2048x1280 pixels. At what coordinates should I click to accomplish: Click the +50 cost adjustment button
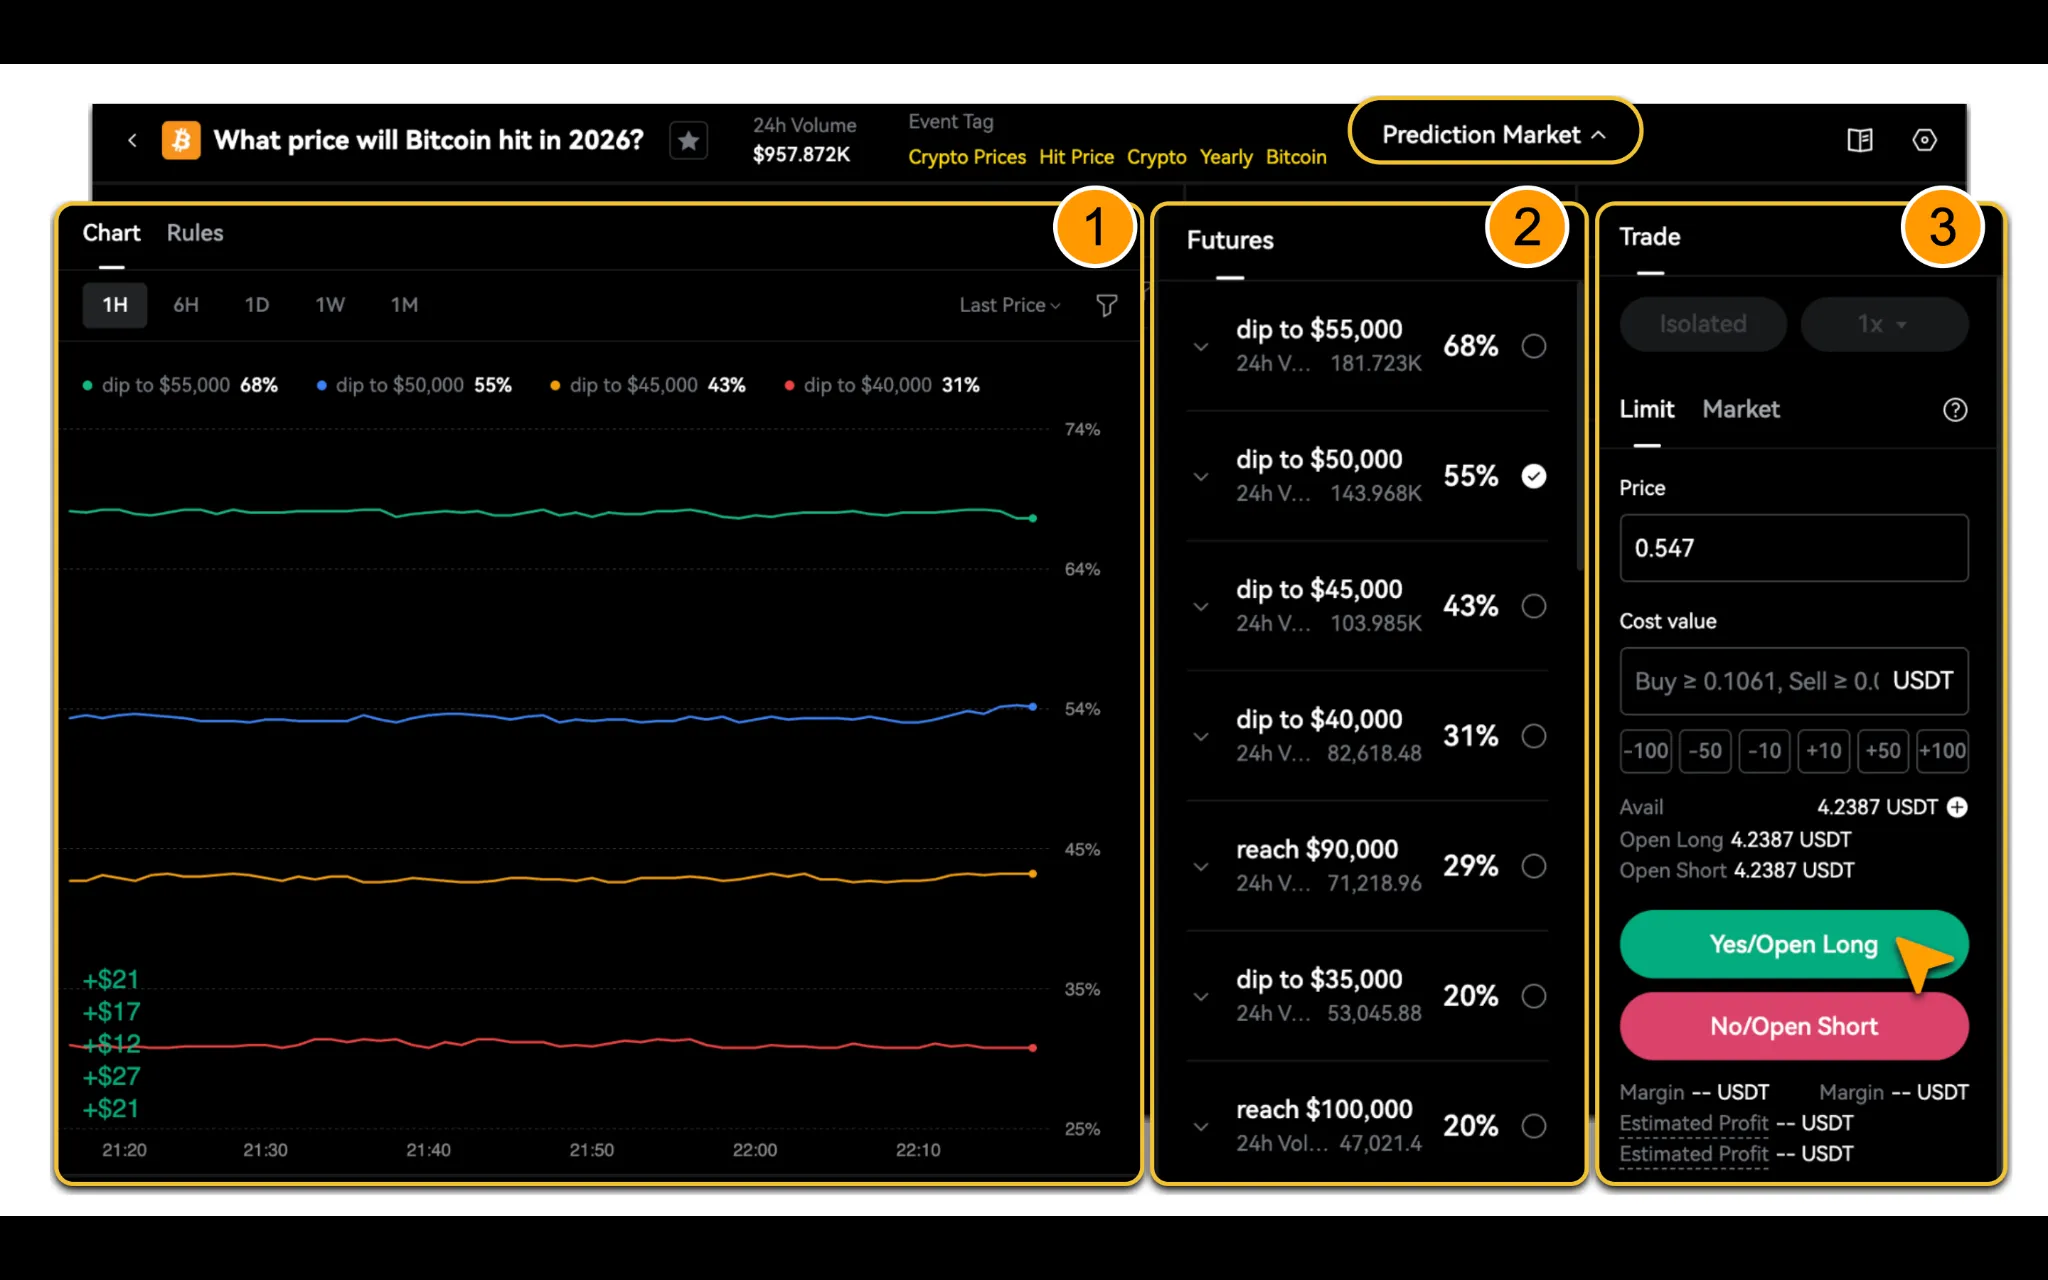click(1882, 751)
